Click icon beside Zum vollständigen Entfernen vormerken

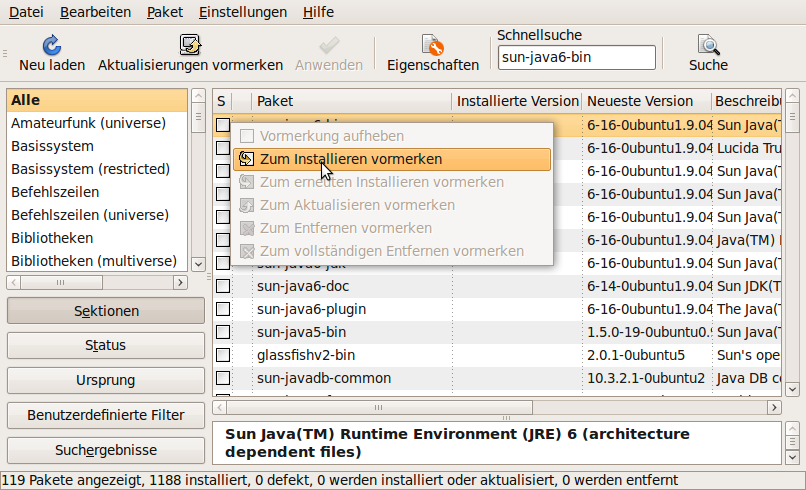[x=247, y=251]
